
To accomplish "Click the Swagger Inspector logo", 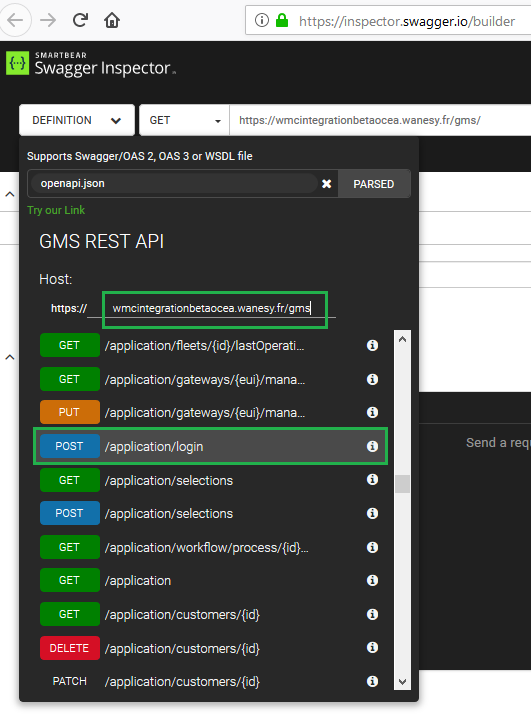I will coord(91,63).
